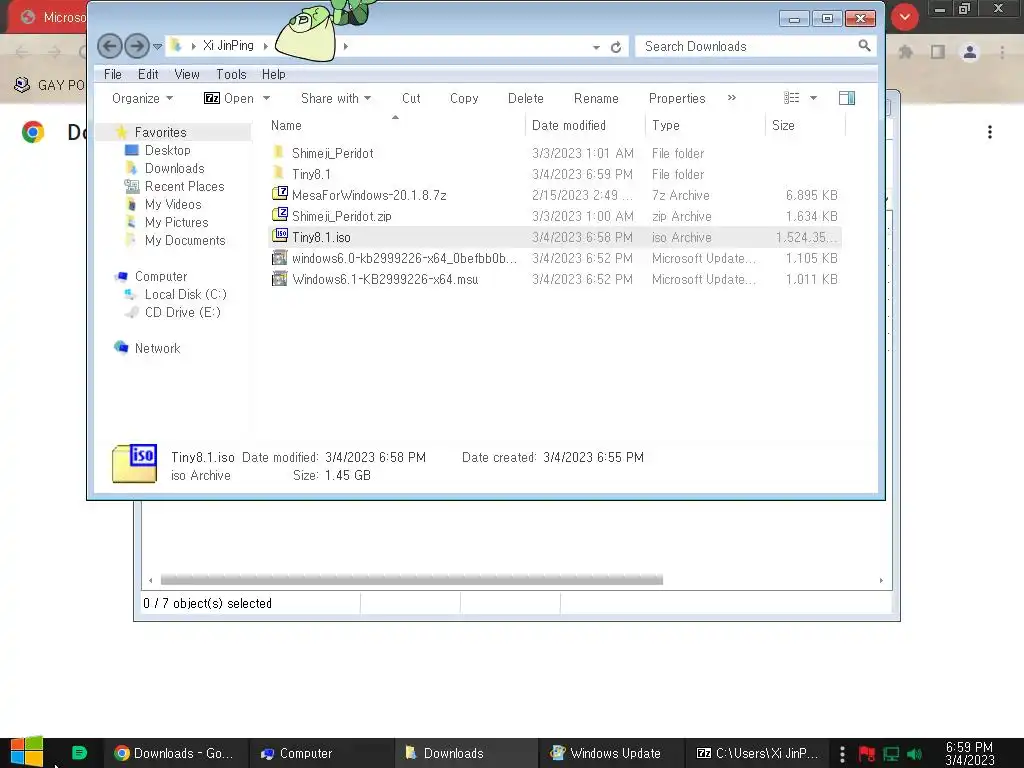Click the green chat taskbar icon
The width and height of the screenshot is (1024, 768).
click(79, 753)
